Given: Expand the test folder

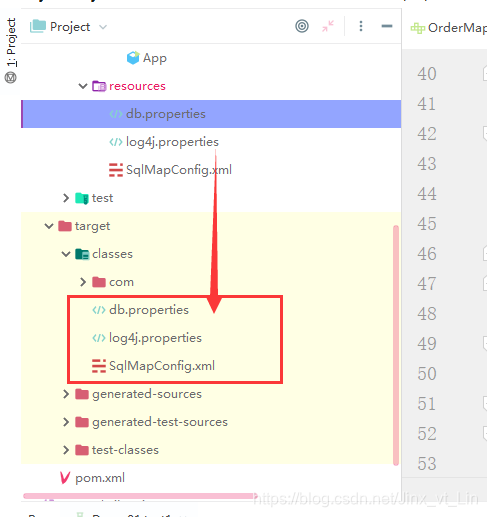Looking at the screenshot, I should point(66,198).
